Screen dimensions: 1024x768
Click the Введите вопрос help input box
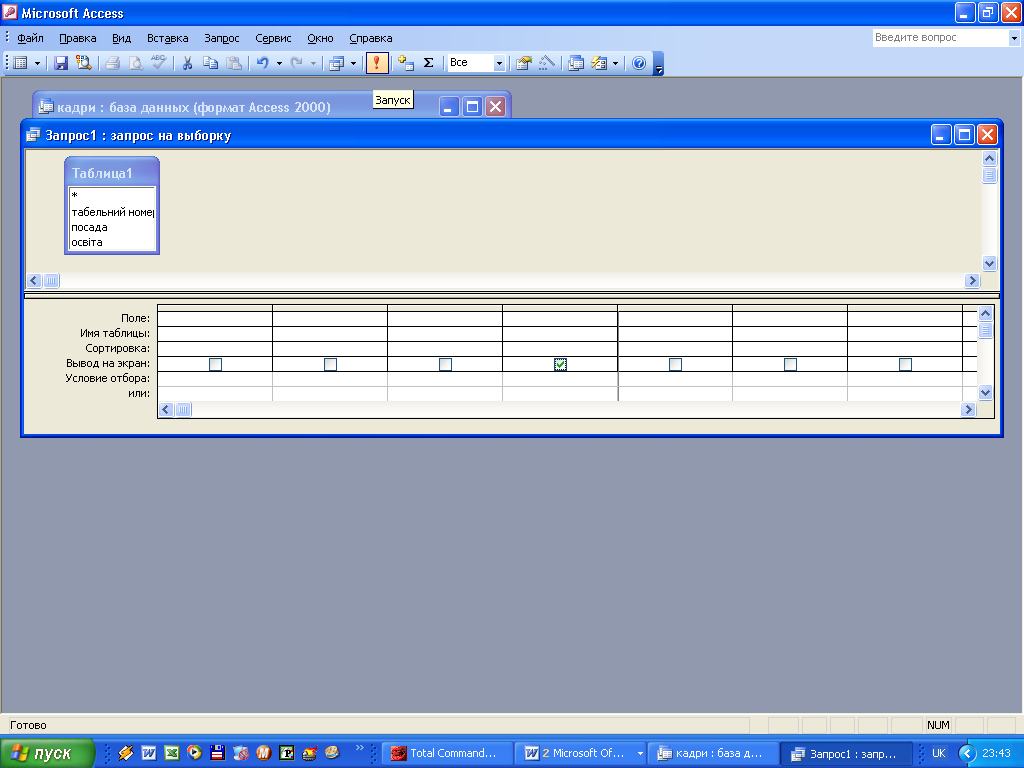pyautogui.click(x=940, y=38)
